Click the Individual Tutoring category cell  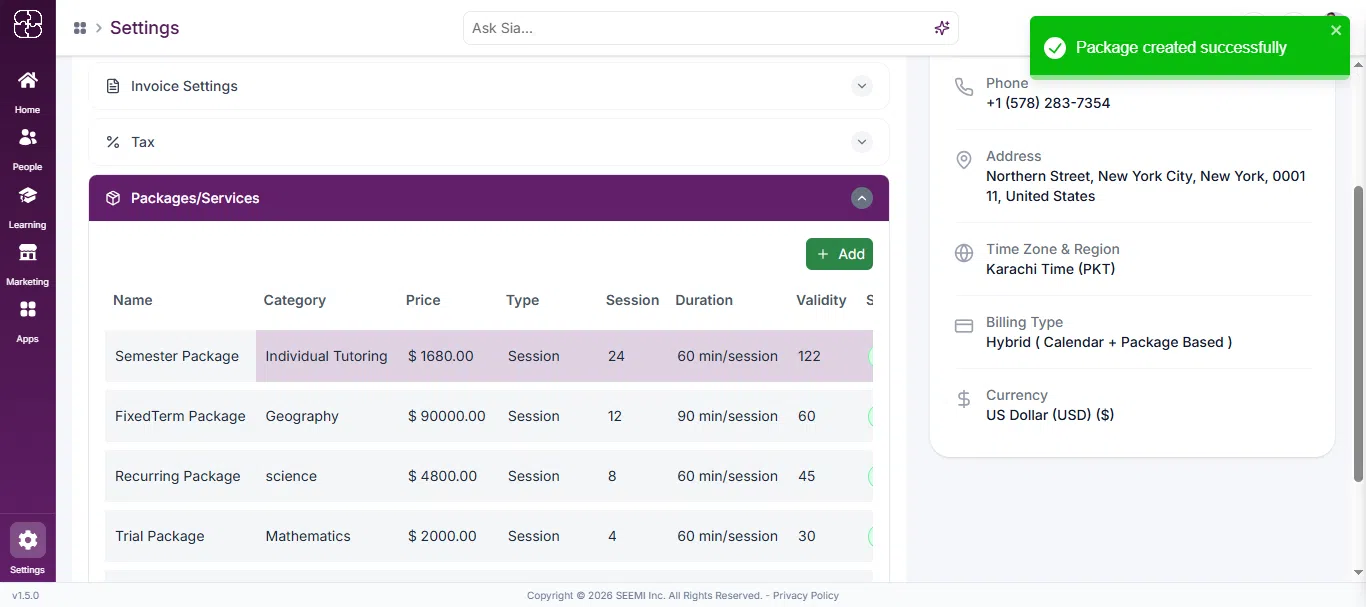click(x=327, y=356)
